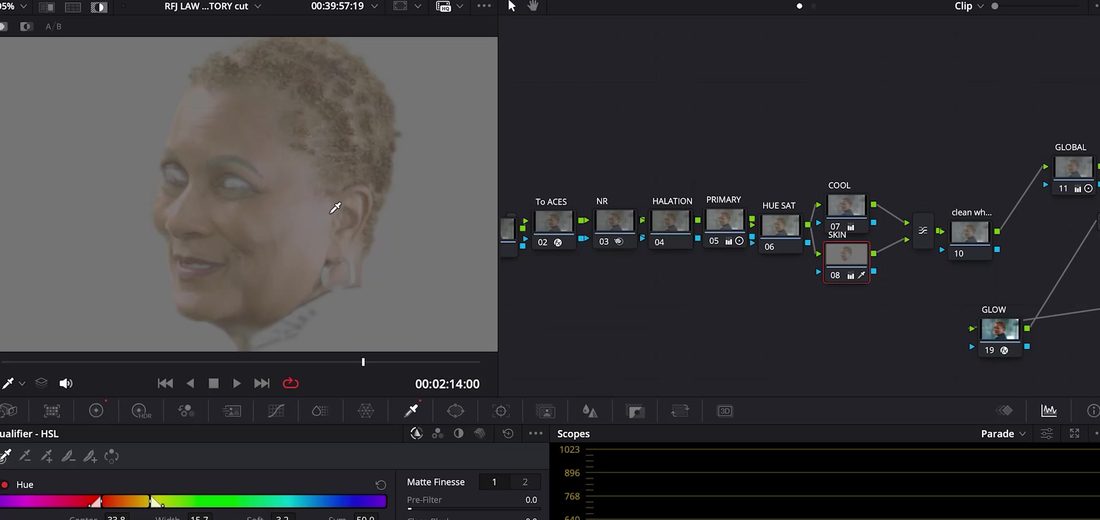Switch qualifier to HSL mode icon
The height and width of the screenshot is (520, 1100).
tap(416, 434)
